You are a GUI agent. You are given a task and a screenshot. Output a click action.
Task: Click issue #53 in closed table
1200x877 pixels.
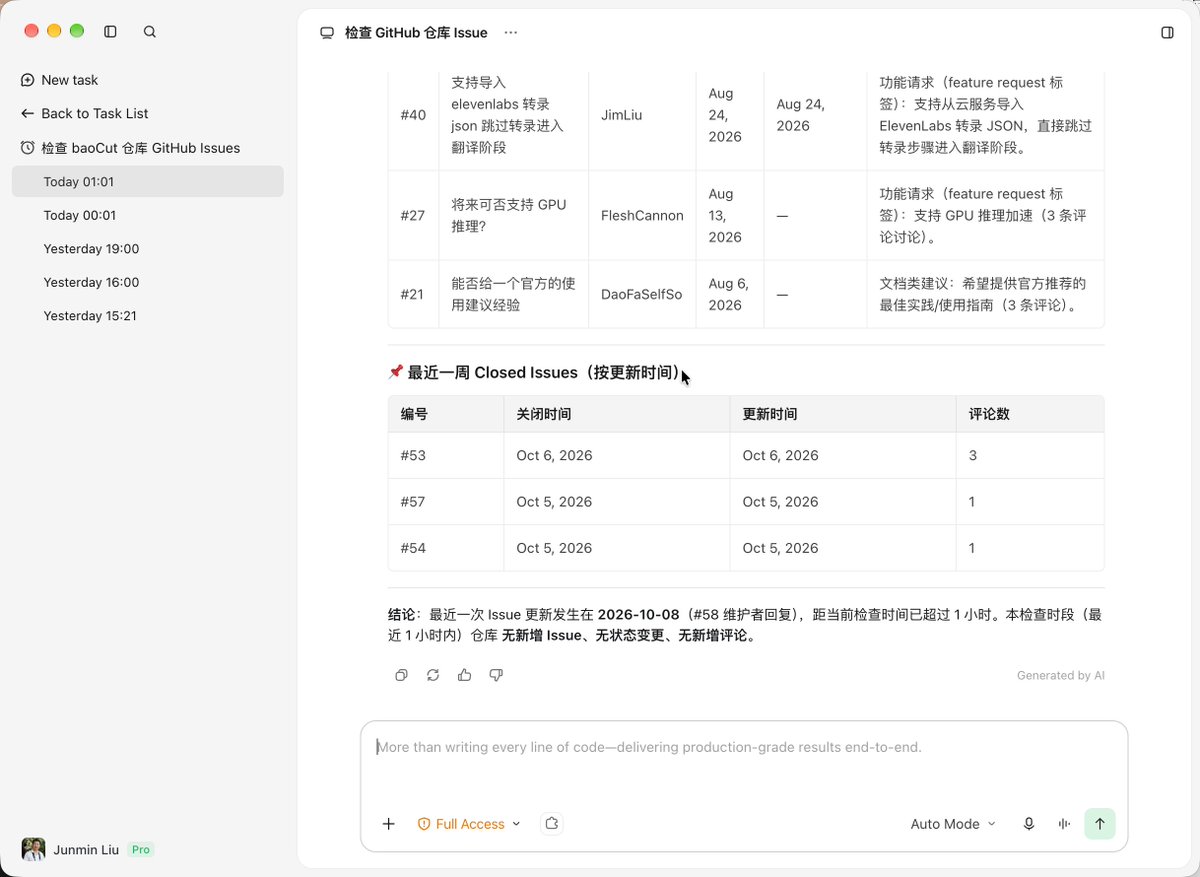coord(413,455)
